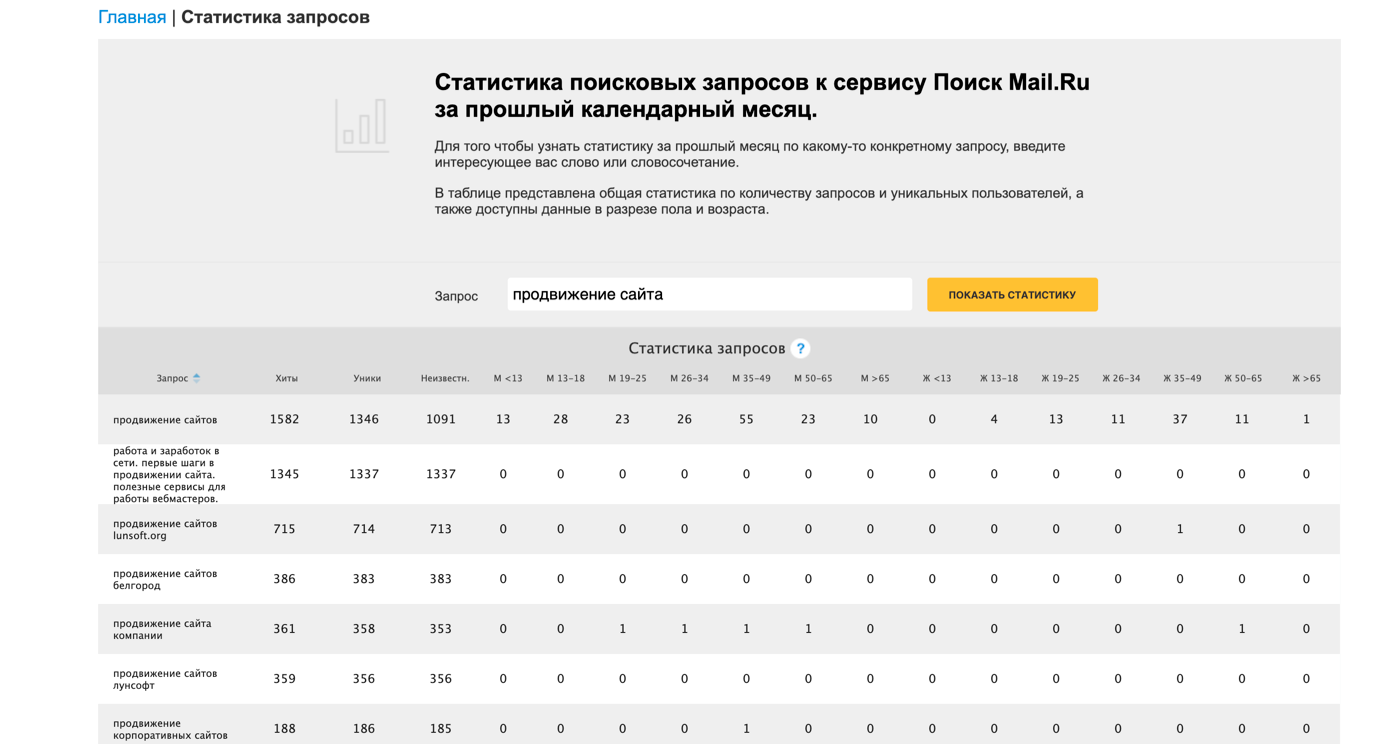Click hits value 1582

click(284, 419)
